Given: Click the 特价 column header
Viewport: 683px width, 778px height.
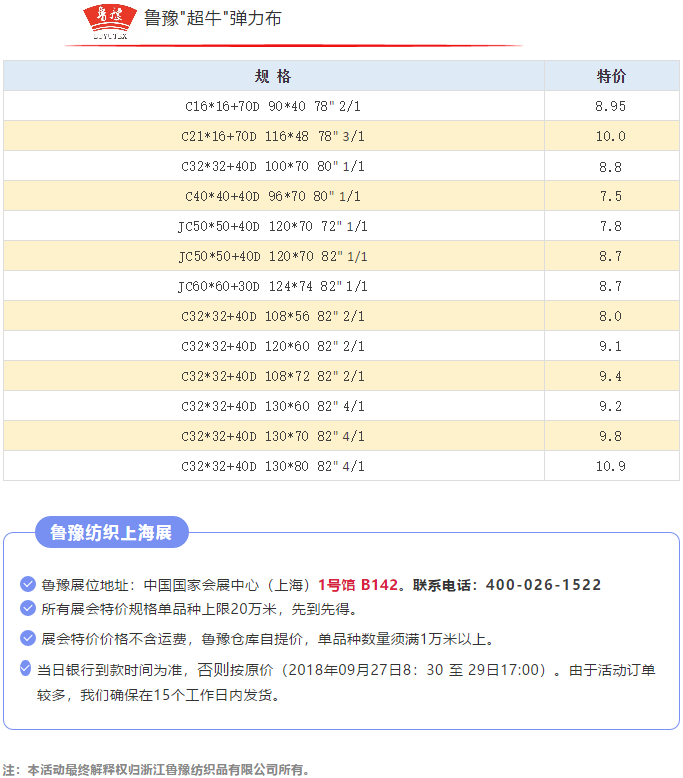Looking at the screenshot, I should click(611, 76).
